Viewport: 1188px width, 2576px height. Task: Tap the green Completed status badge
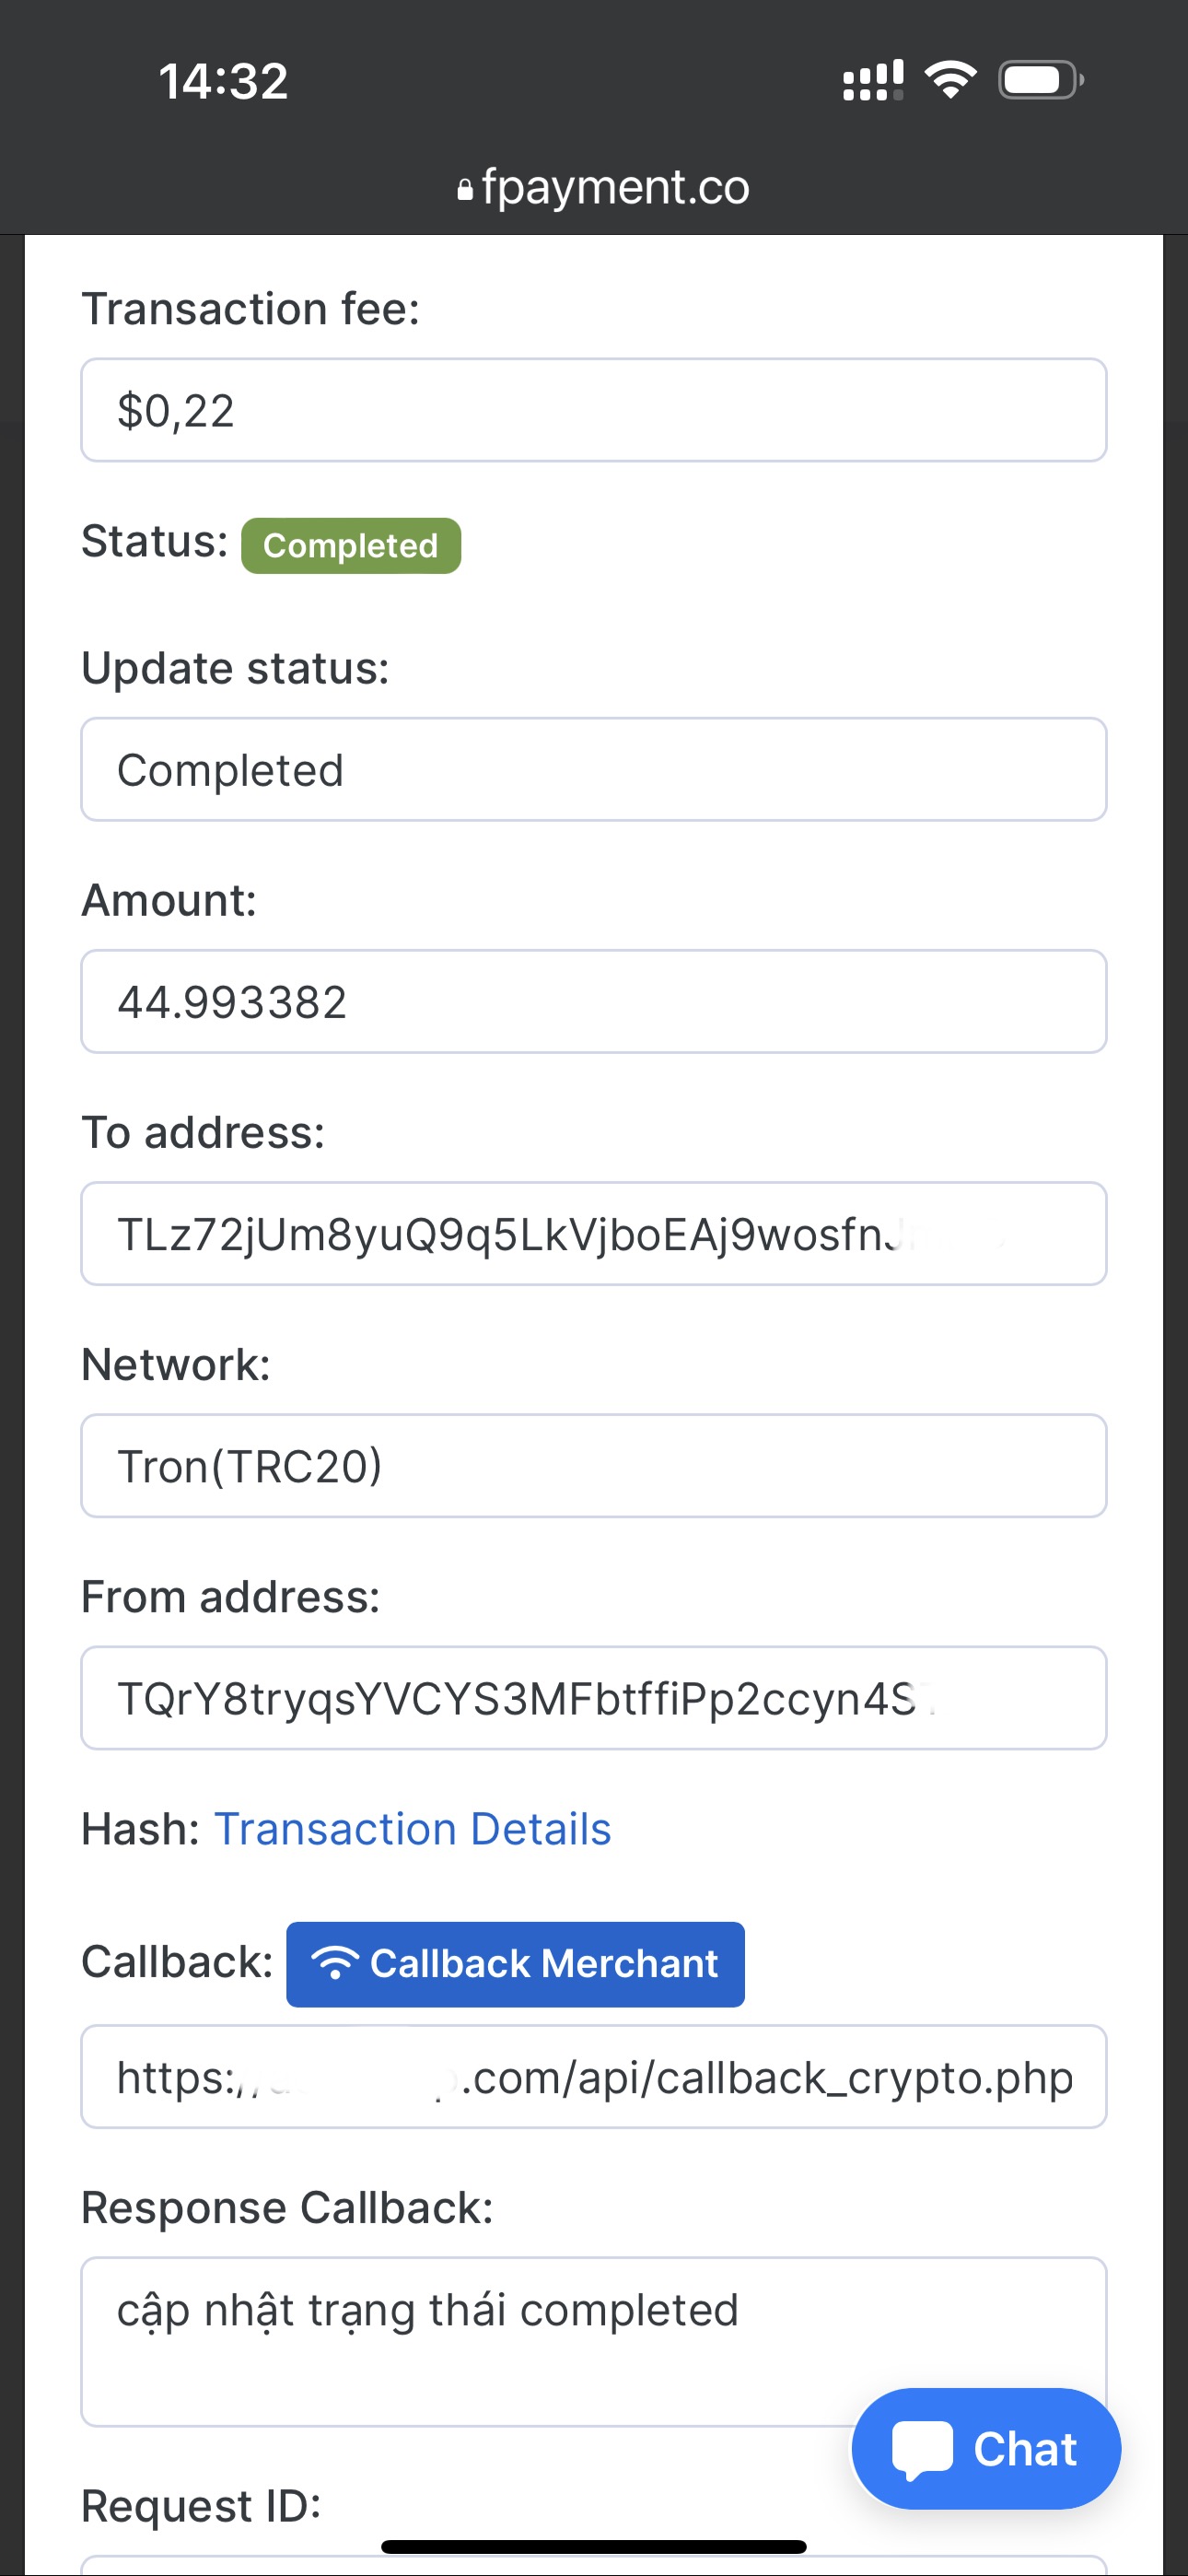(x=351, y=546)
